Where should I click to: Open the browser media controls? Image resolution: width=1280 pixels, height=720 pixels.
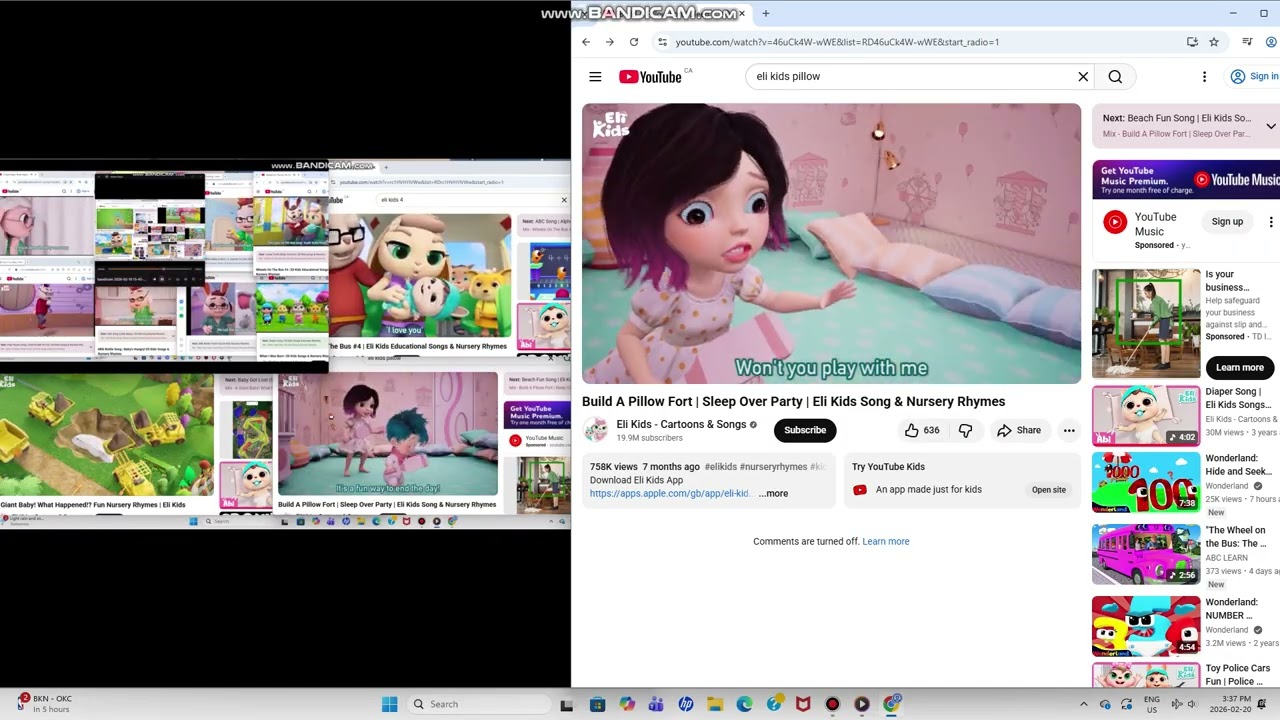tap(1247, 42)
